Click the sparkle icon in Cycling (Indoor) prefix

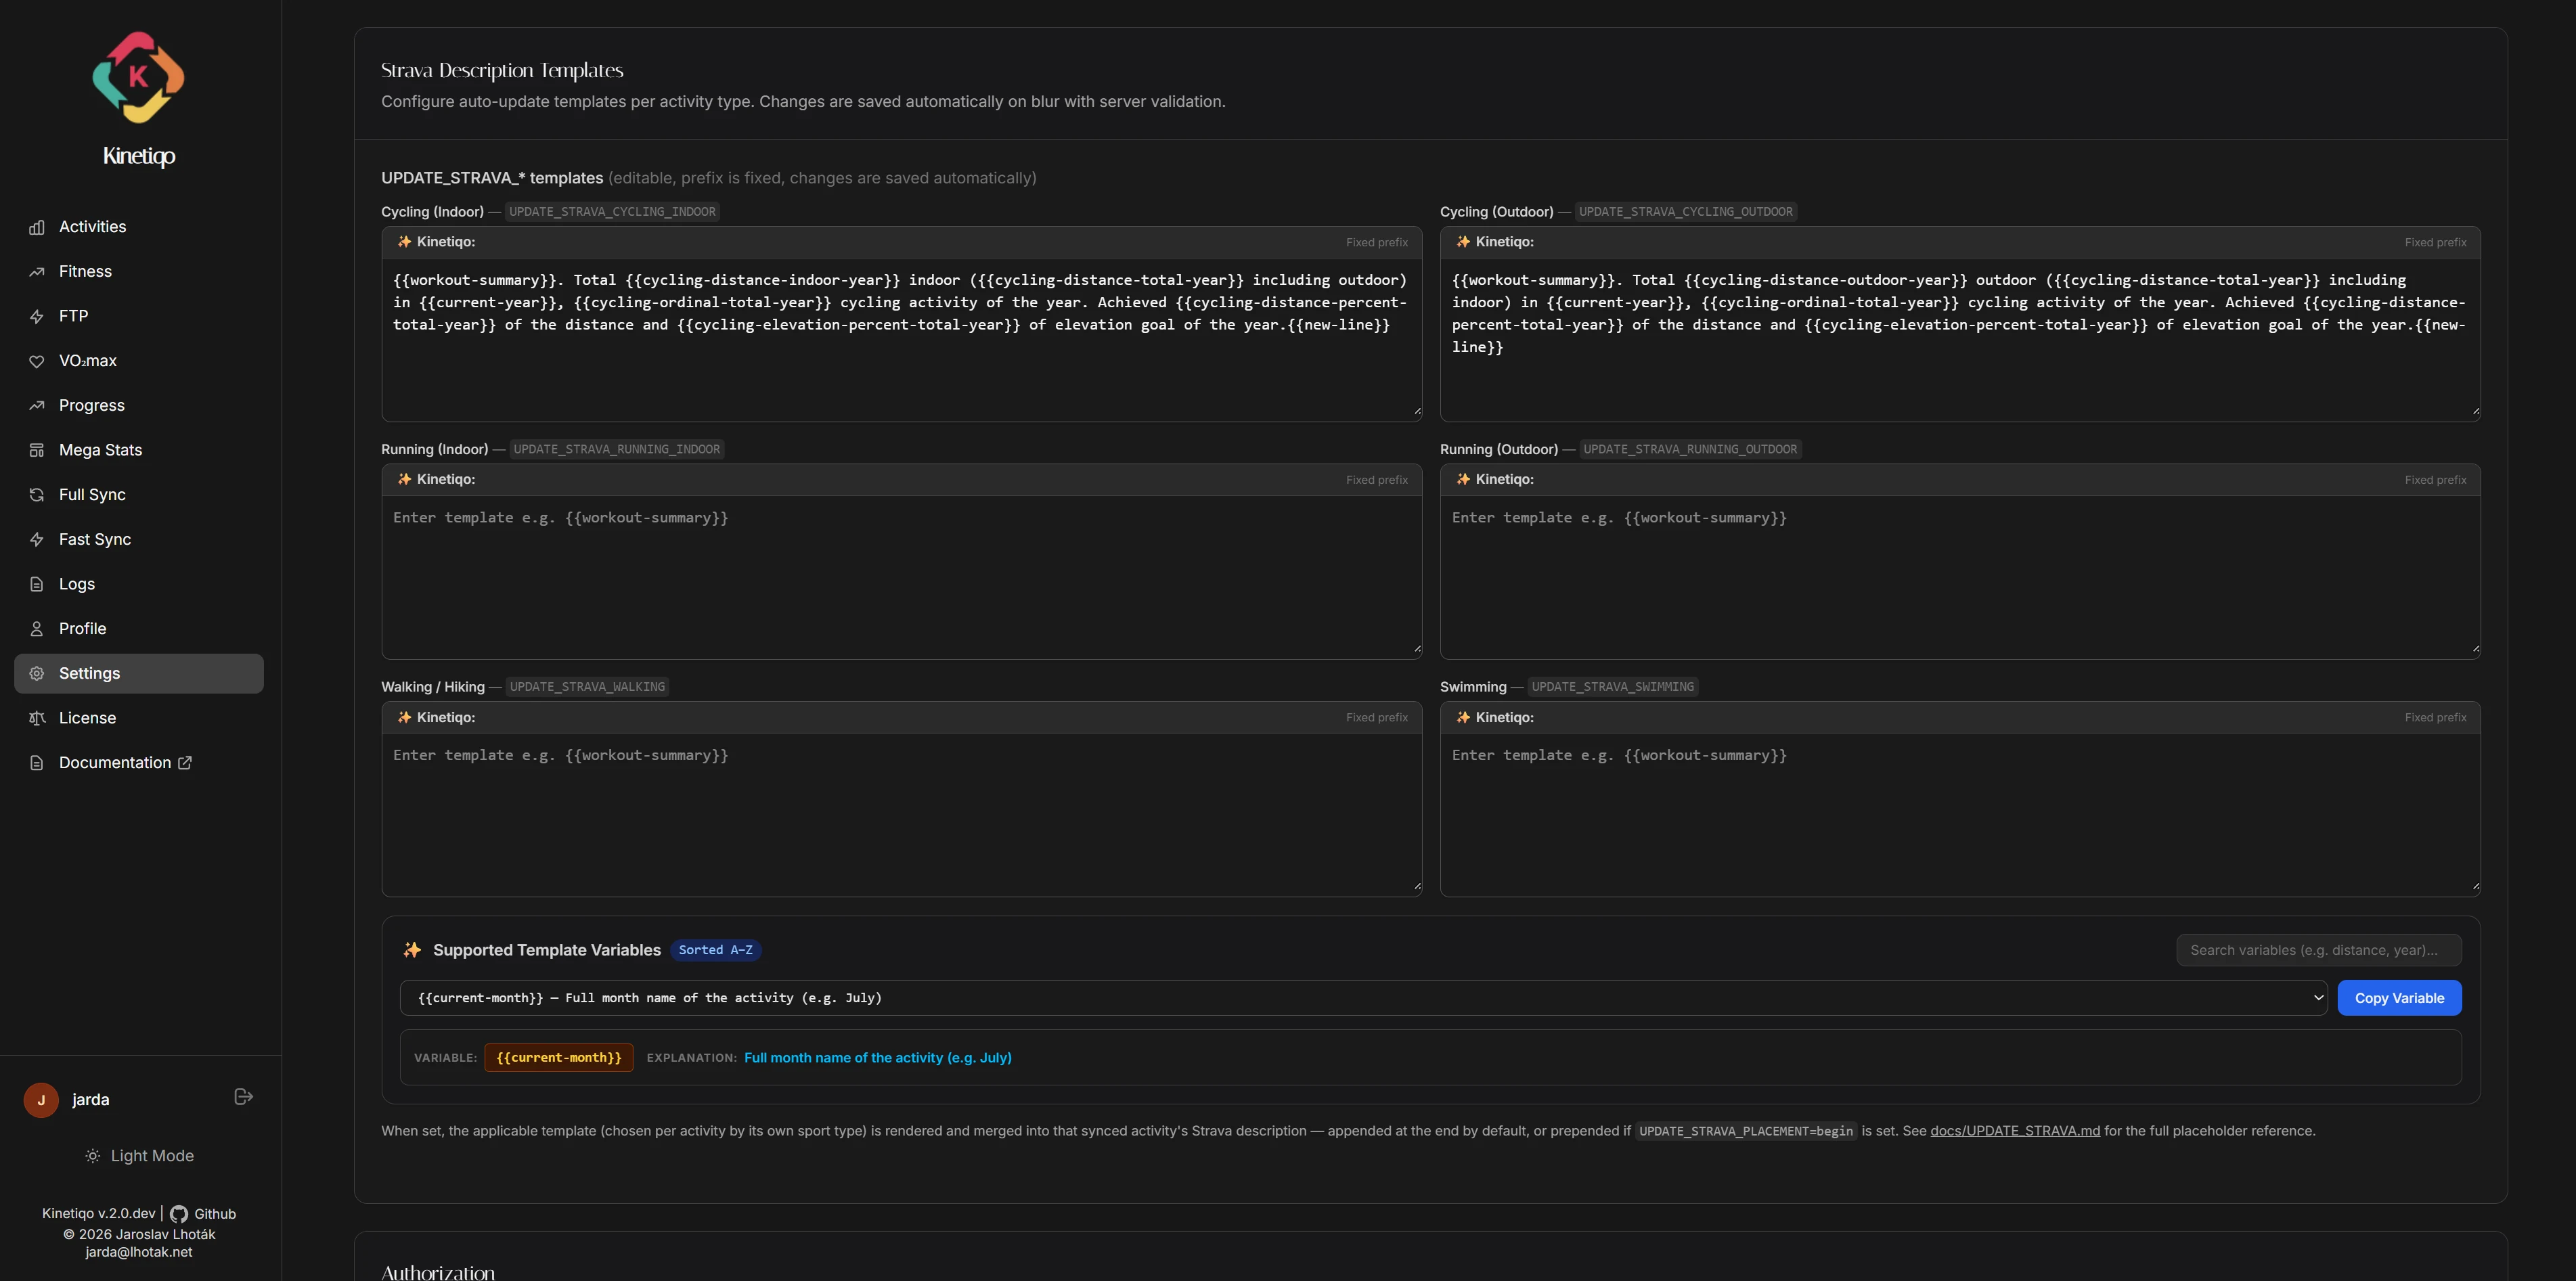coord(404,242)
